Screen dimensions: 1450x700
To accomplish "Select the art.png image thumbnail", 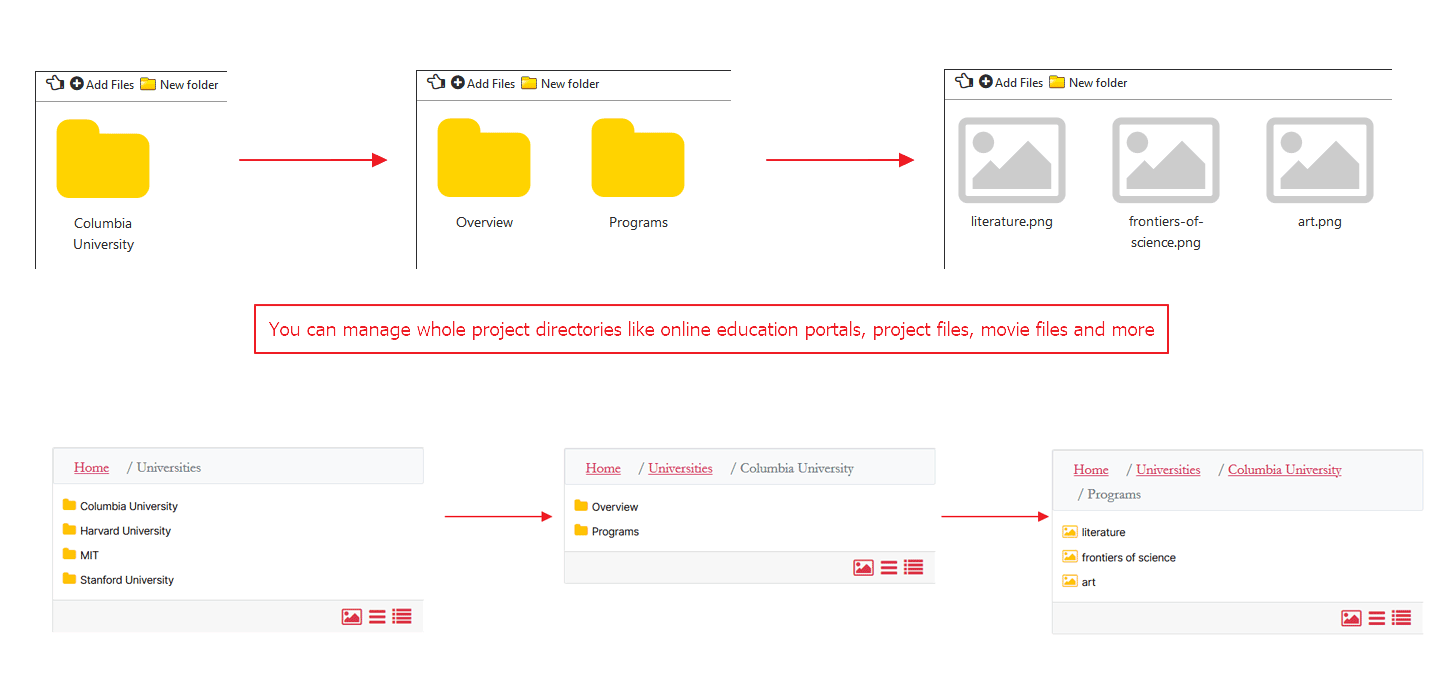I will point(1320,160).
